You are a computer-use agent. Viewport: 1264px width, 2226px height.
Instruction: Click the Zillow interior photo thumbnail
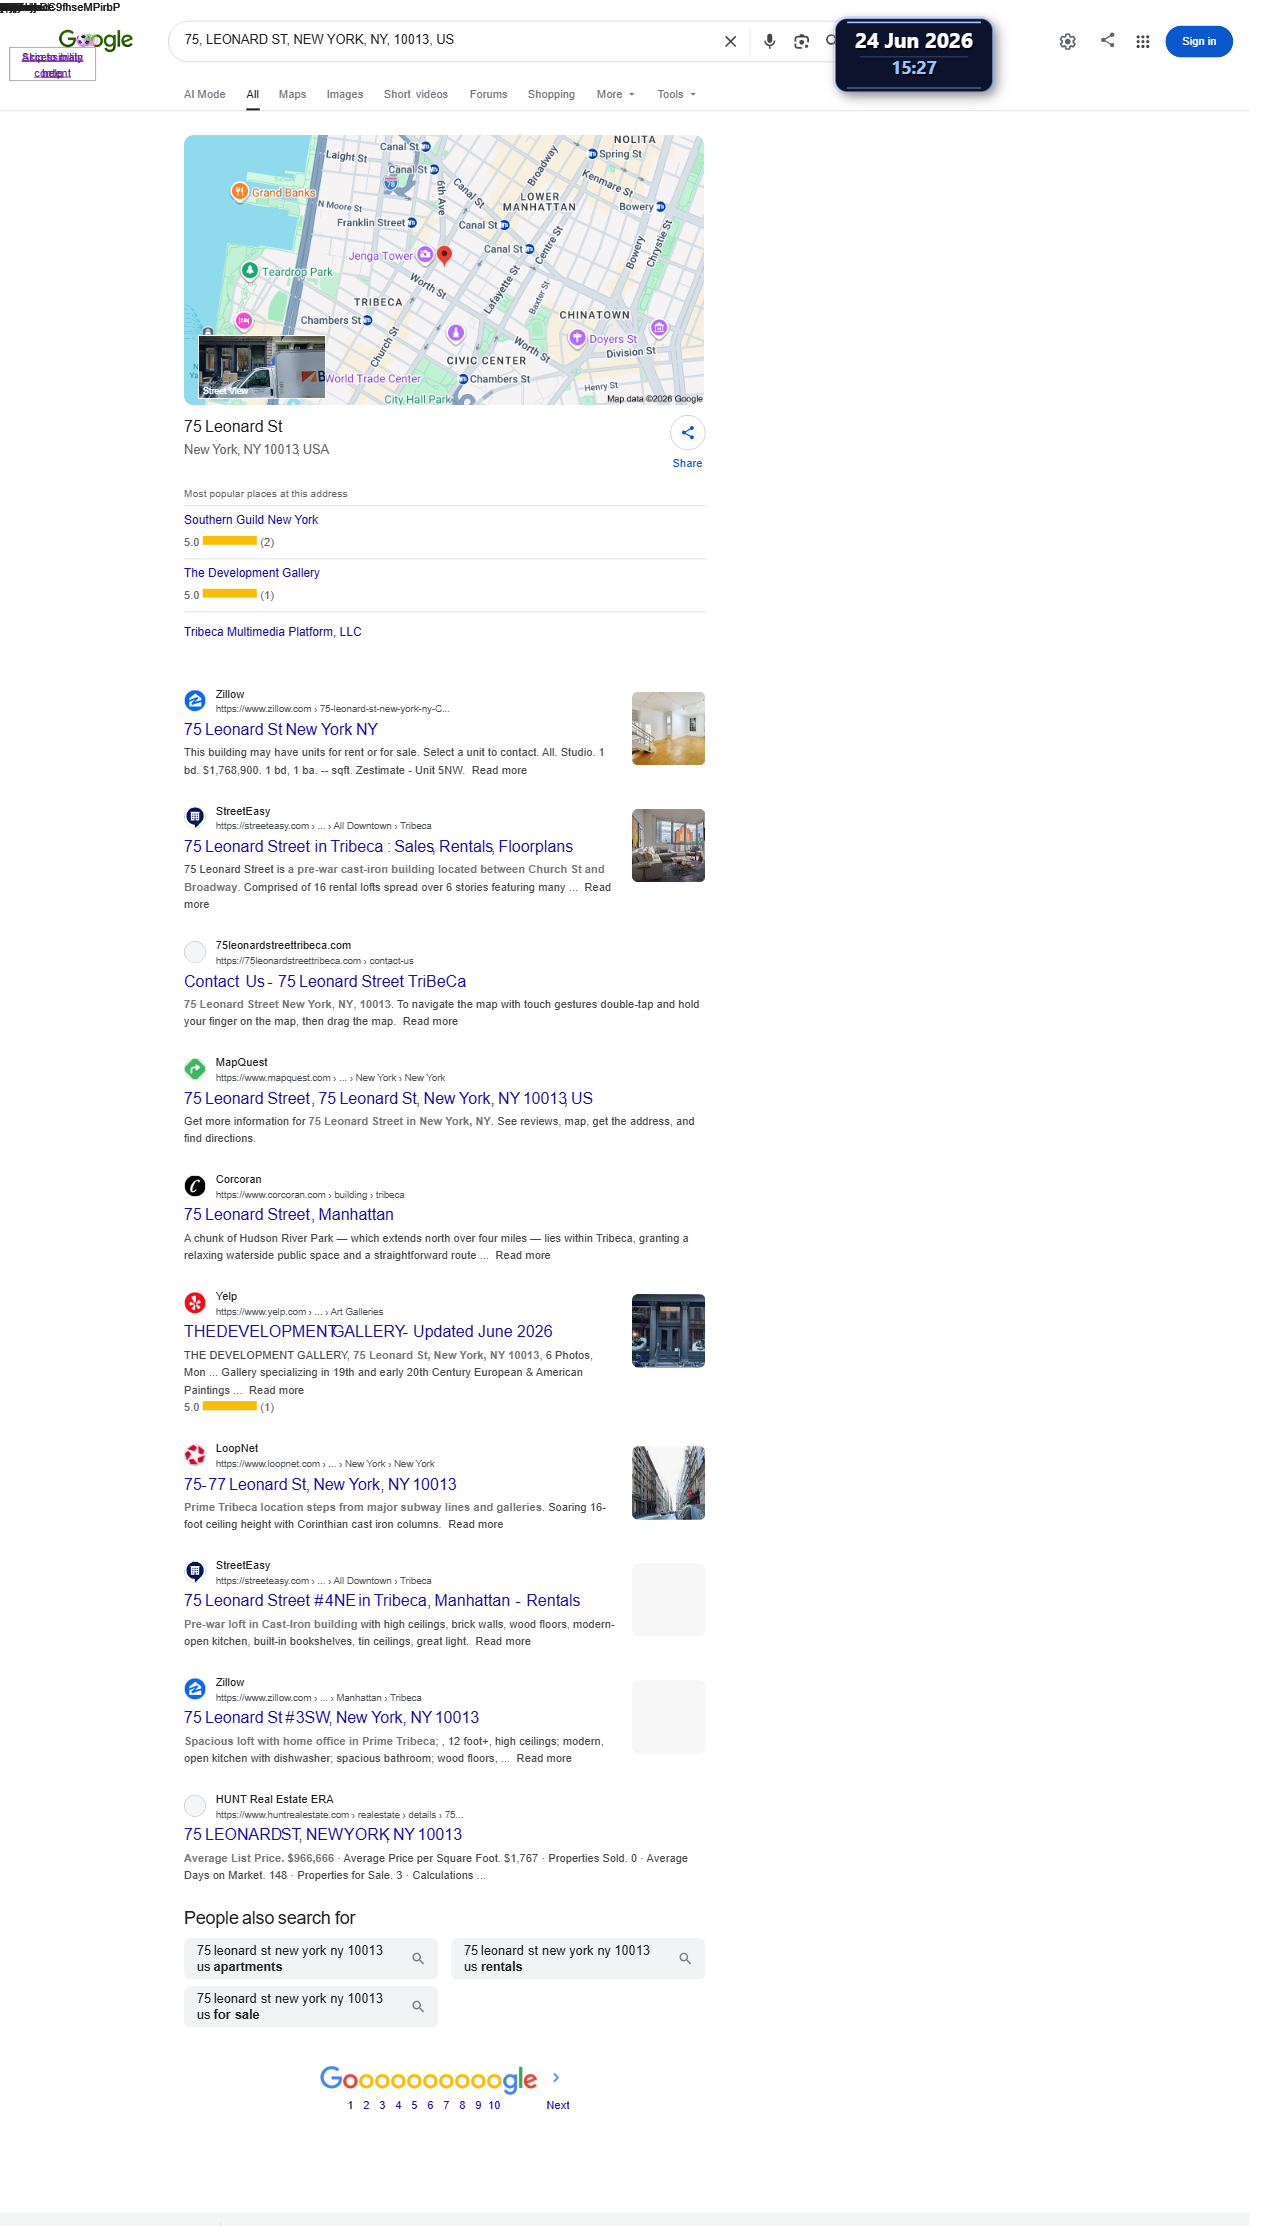[668, 728]
